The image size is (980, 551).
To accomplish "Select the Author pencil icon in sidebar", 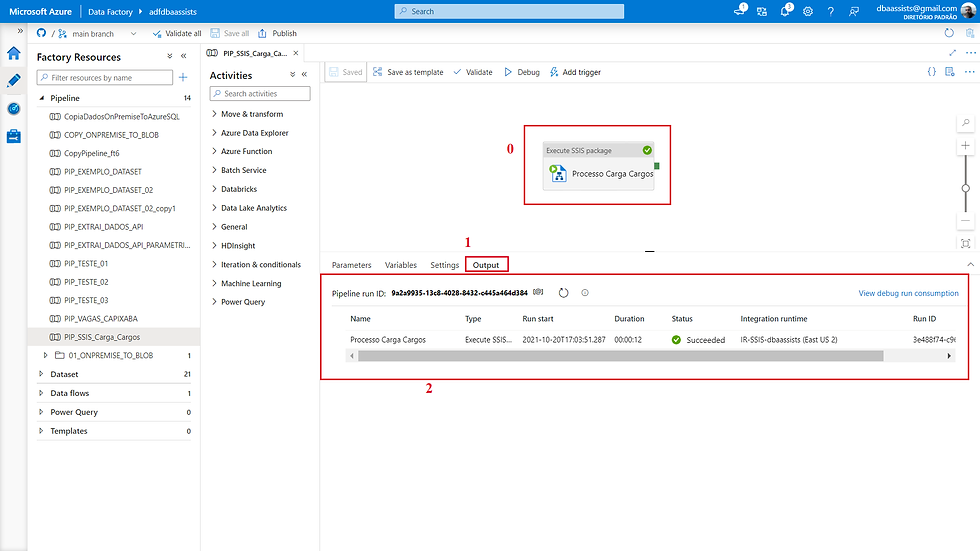I will (x=14, y=81).
